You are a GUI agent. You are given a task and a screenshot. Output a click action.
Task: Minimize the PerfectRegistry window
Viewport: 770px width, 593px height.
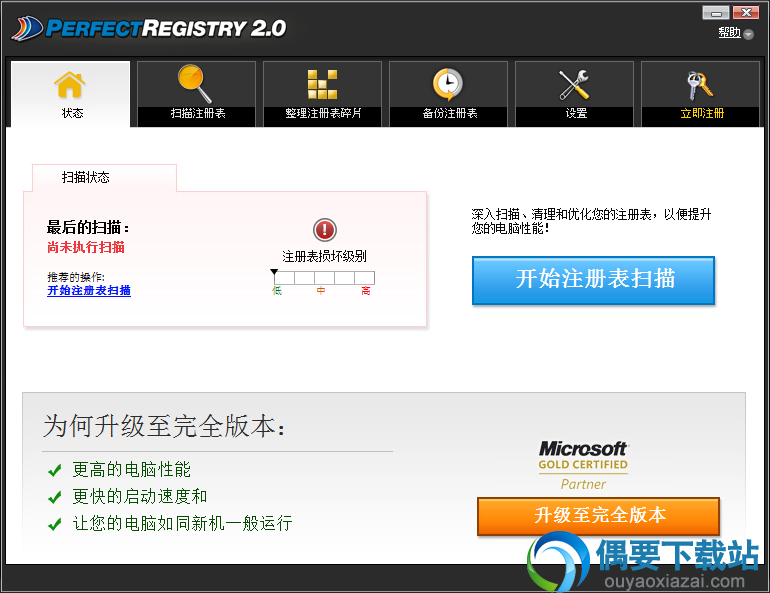pyautogui.click(x=715, y=13)
